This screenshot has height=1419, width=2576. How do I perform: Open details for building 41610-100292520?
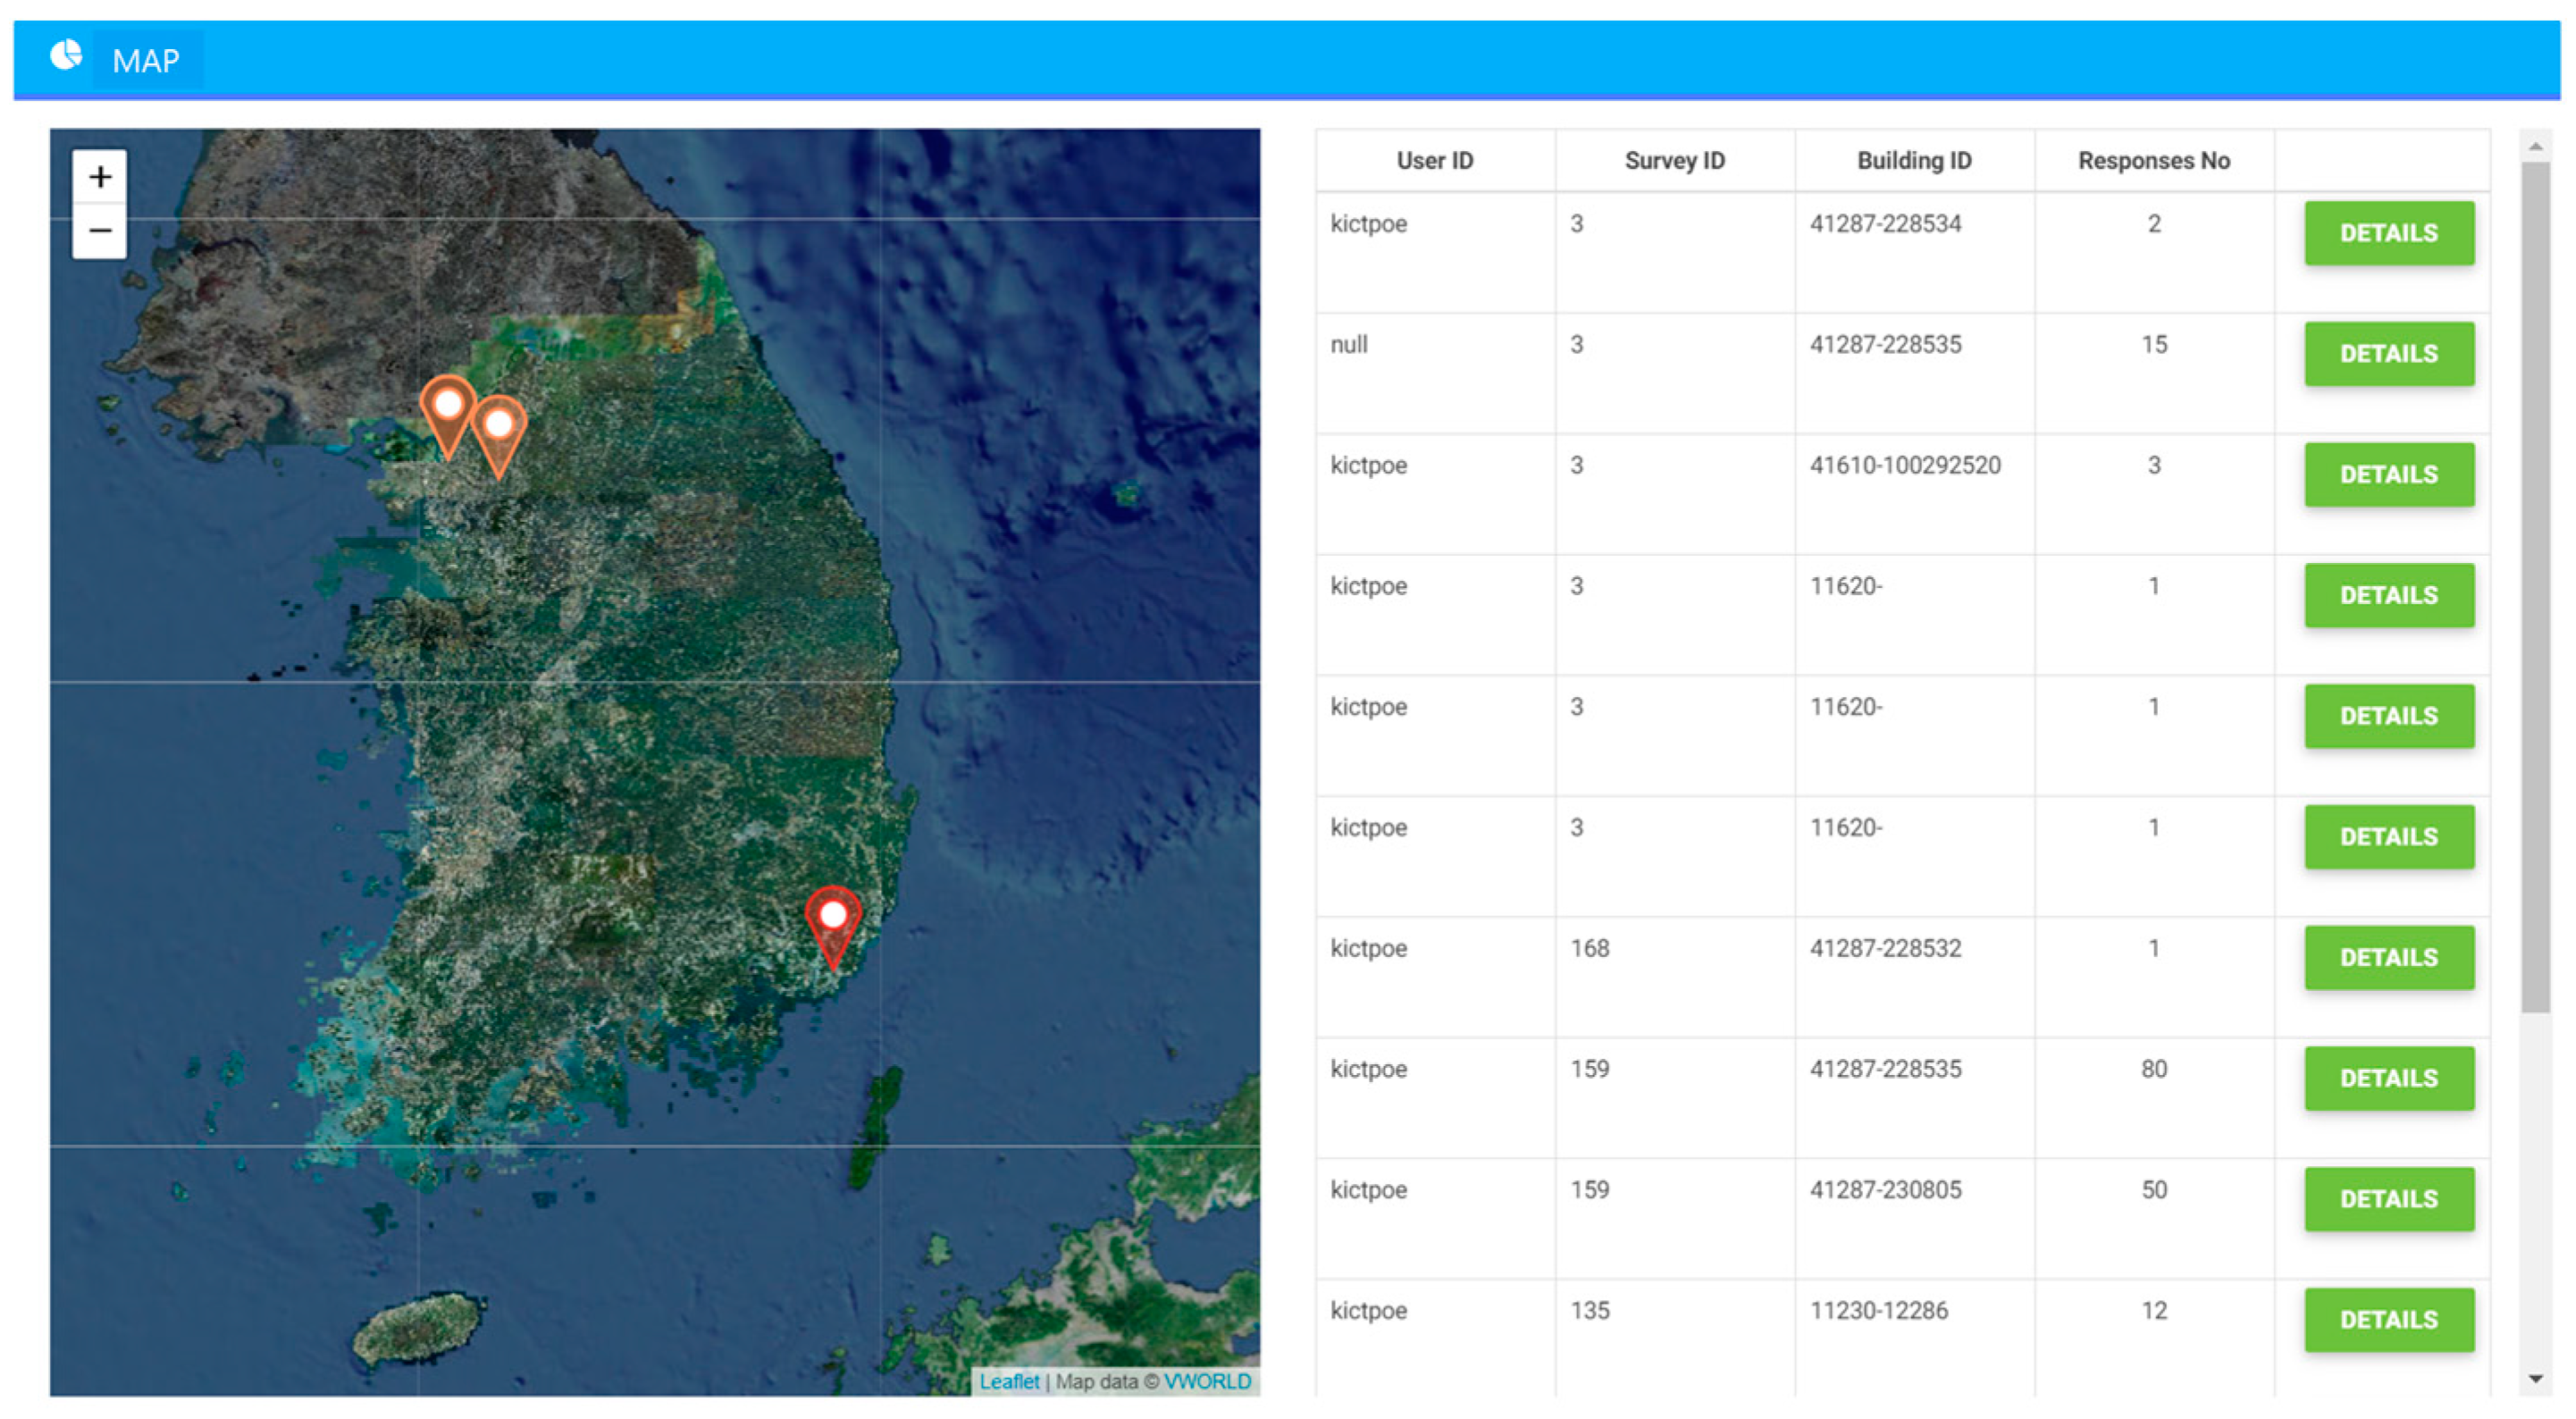[2388, 475]
